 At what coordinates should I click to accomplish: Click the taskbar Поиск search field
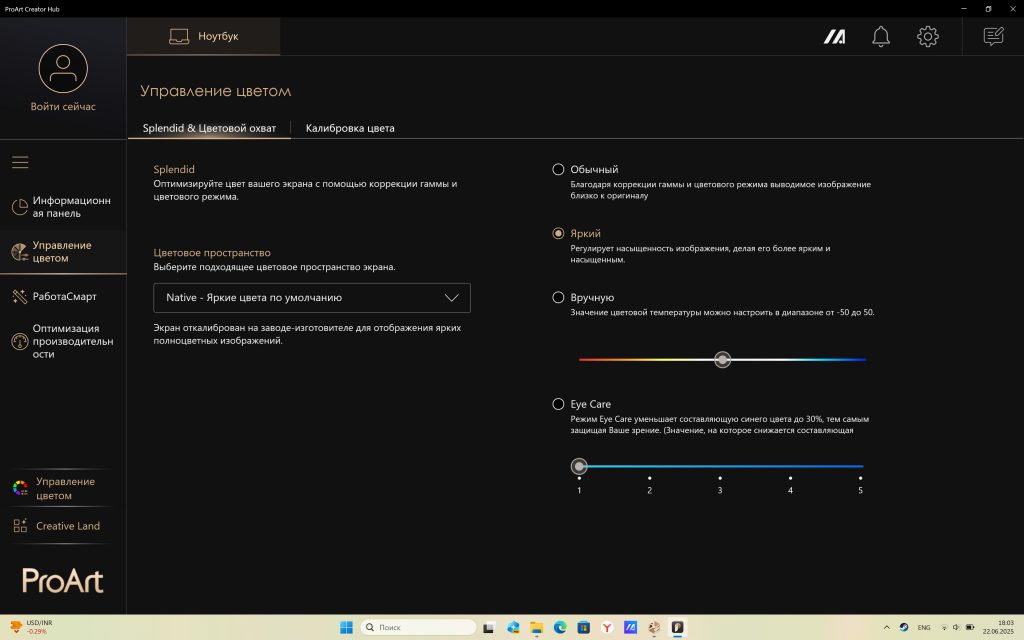(418, 628)
